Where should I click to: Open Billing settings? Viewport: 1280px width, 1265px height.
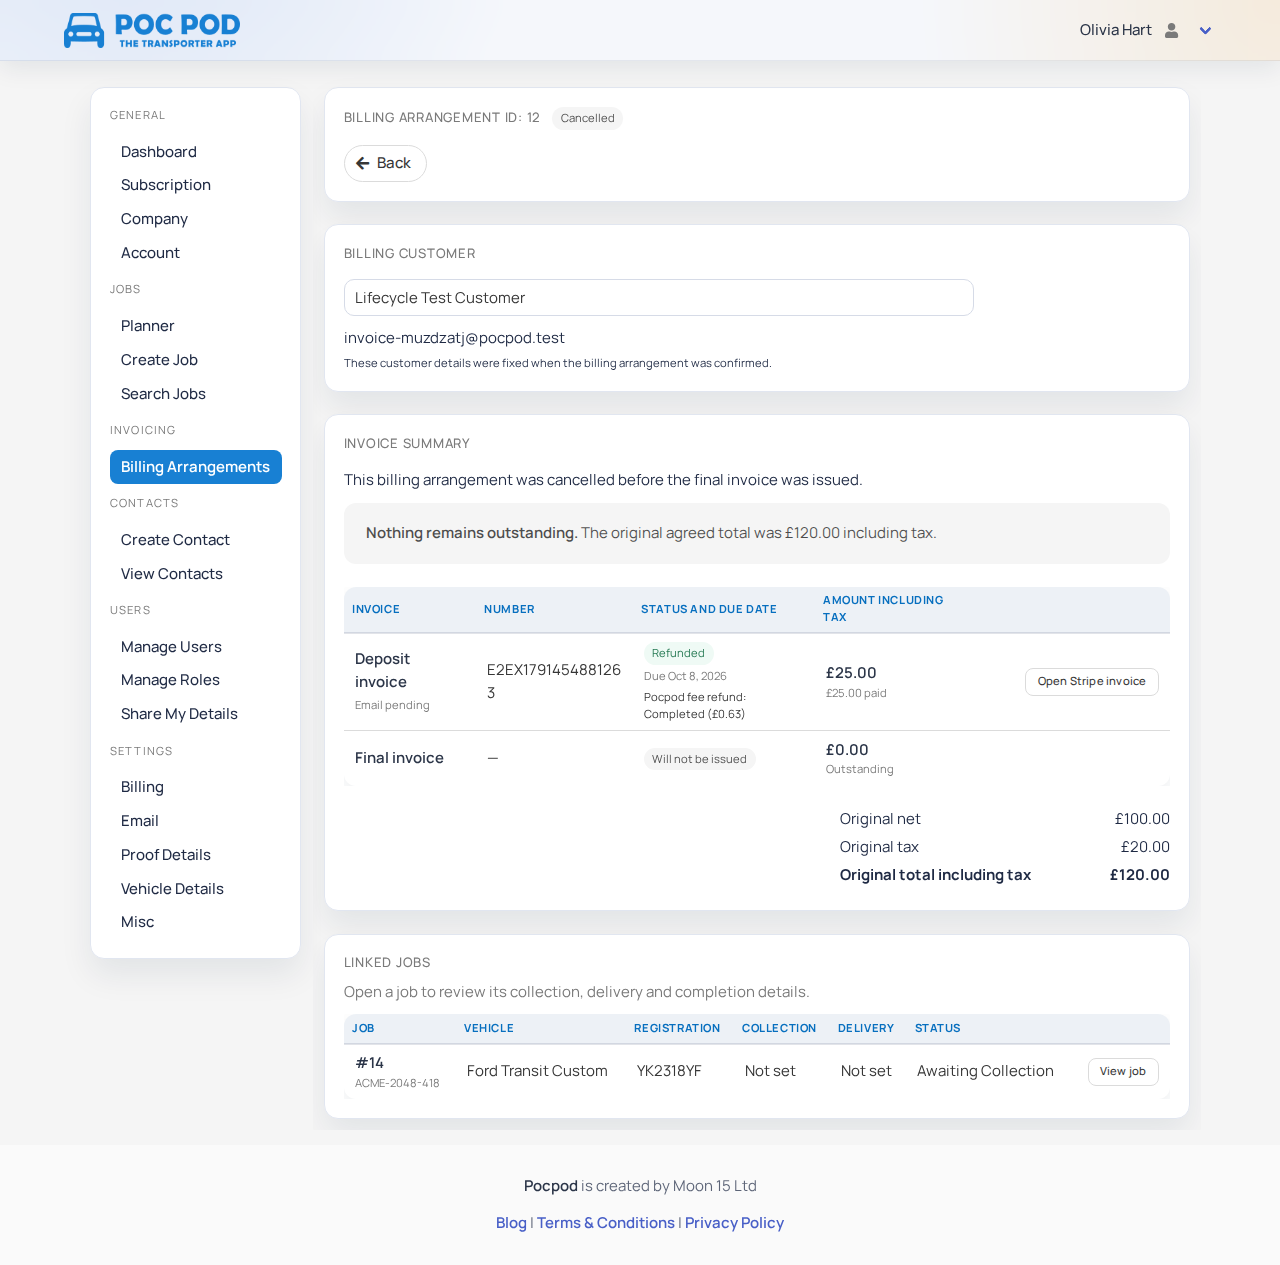(142, 787)
